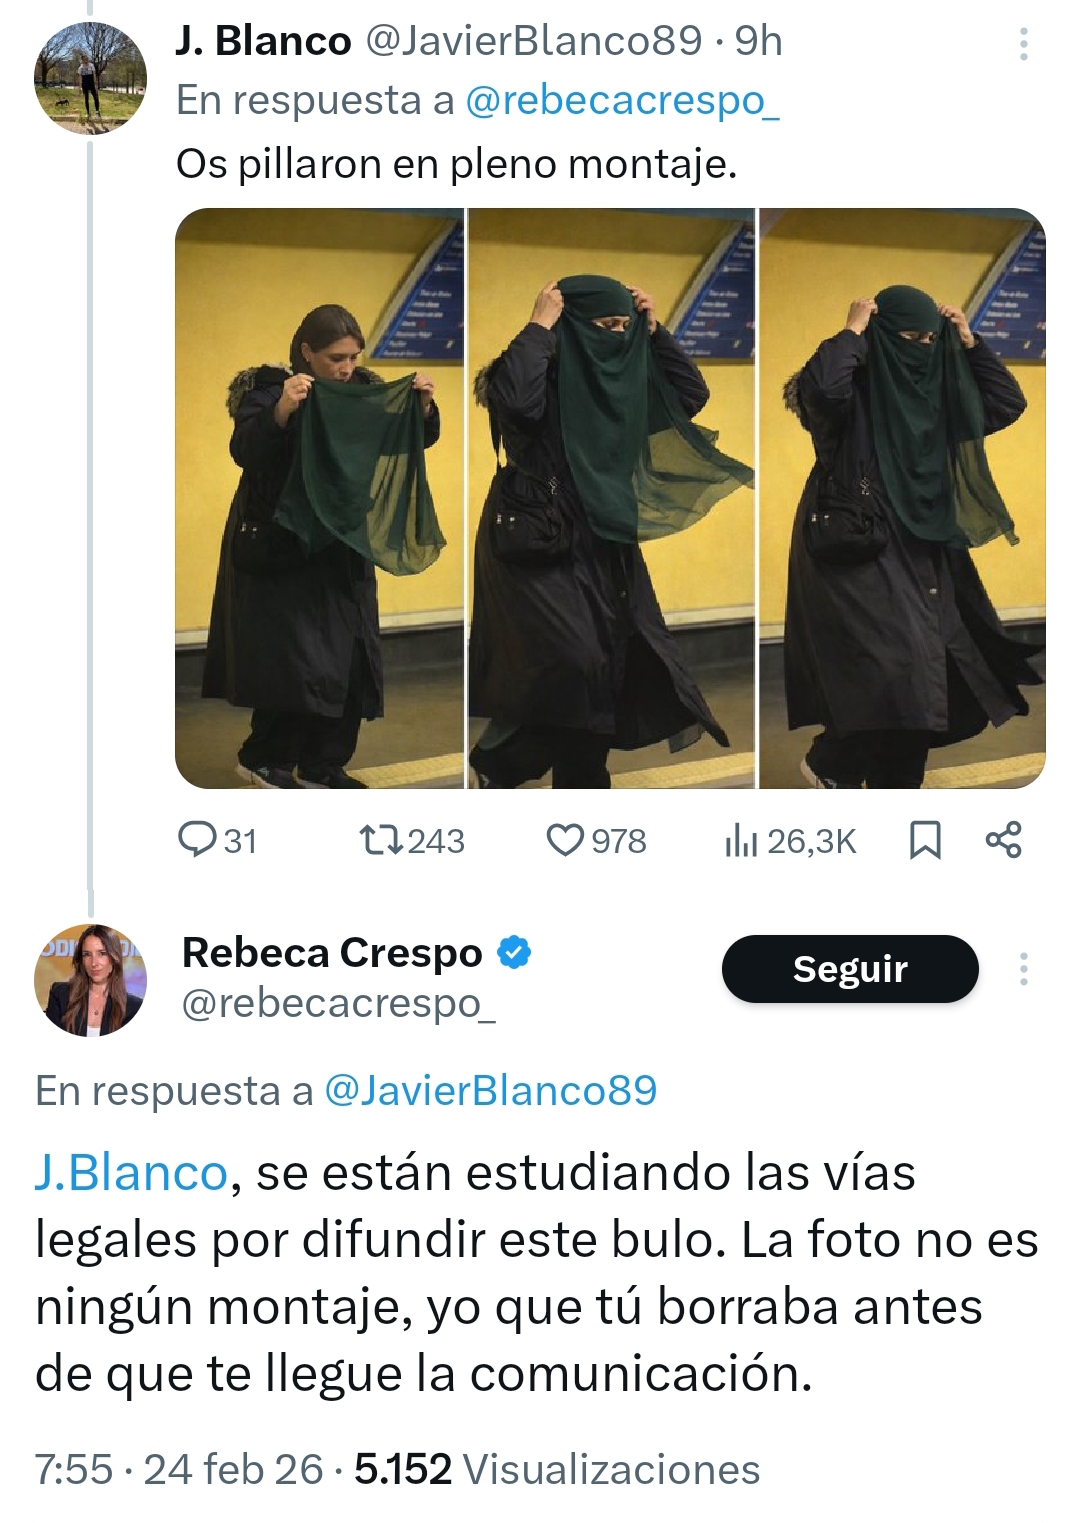
Task: View the middle photo of the series
Action: [x=611, y=498]
